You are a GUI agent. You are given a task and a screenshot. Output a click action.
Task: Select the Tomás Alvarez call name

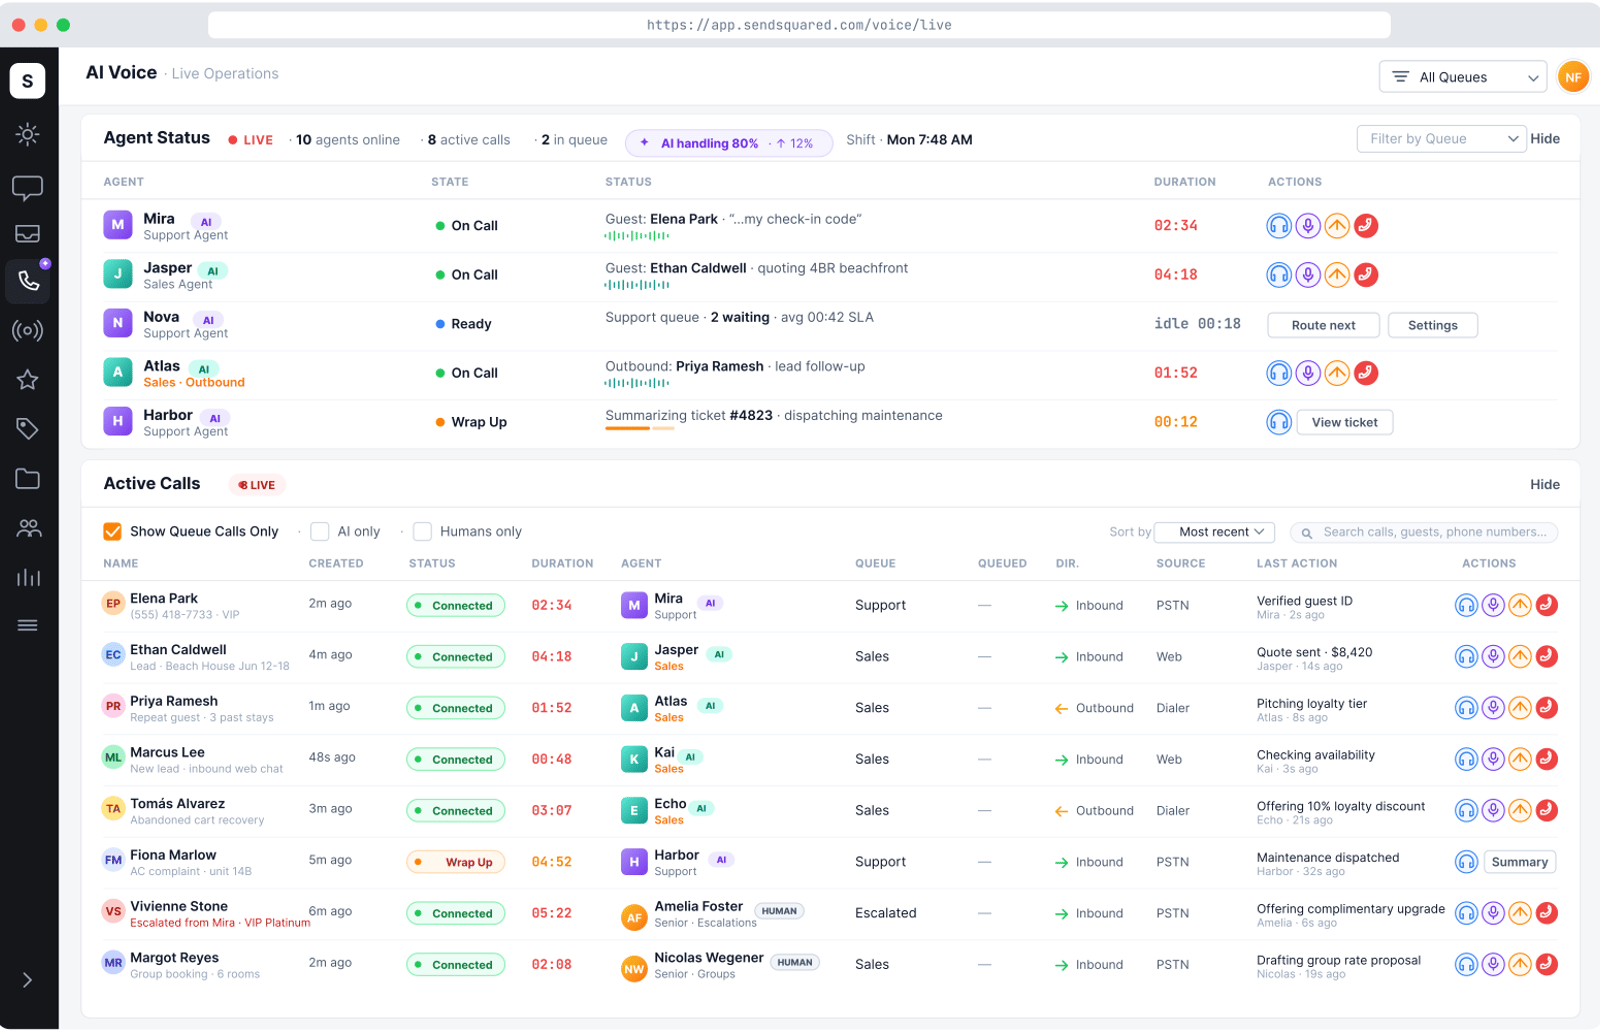point(178,804)
